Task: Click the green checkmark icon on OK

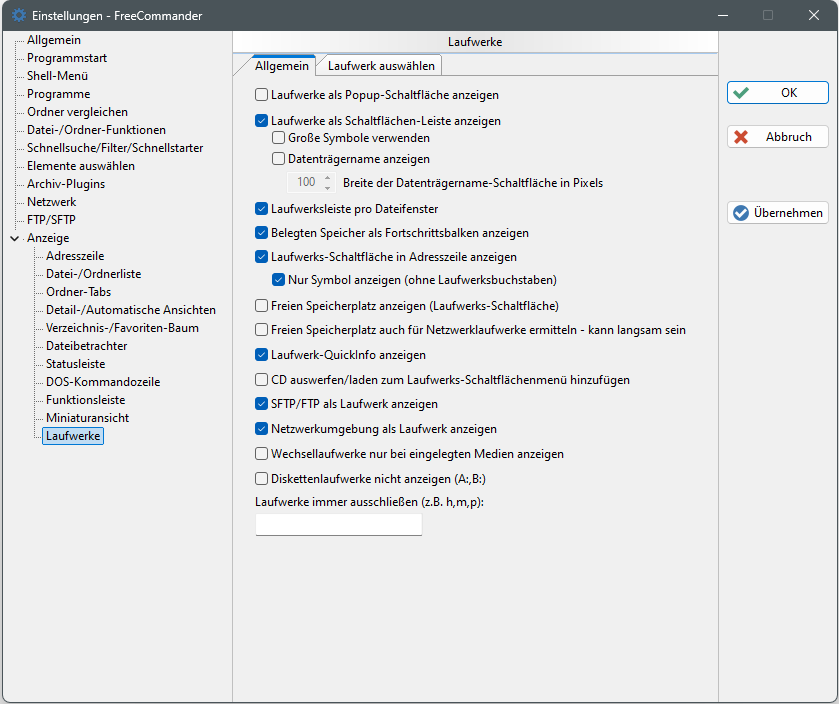Action: (x=741, y=93)
